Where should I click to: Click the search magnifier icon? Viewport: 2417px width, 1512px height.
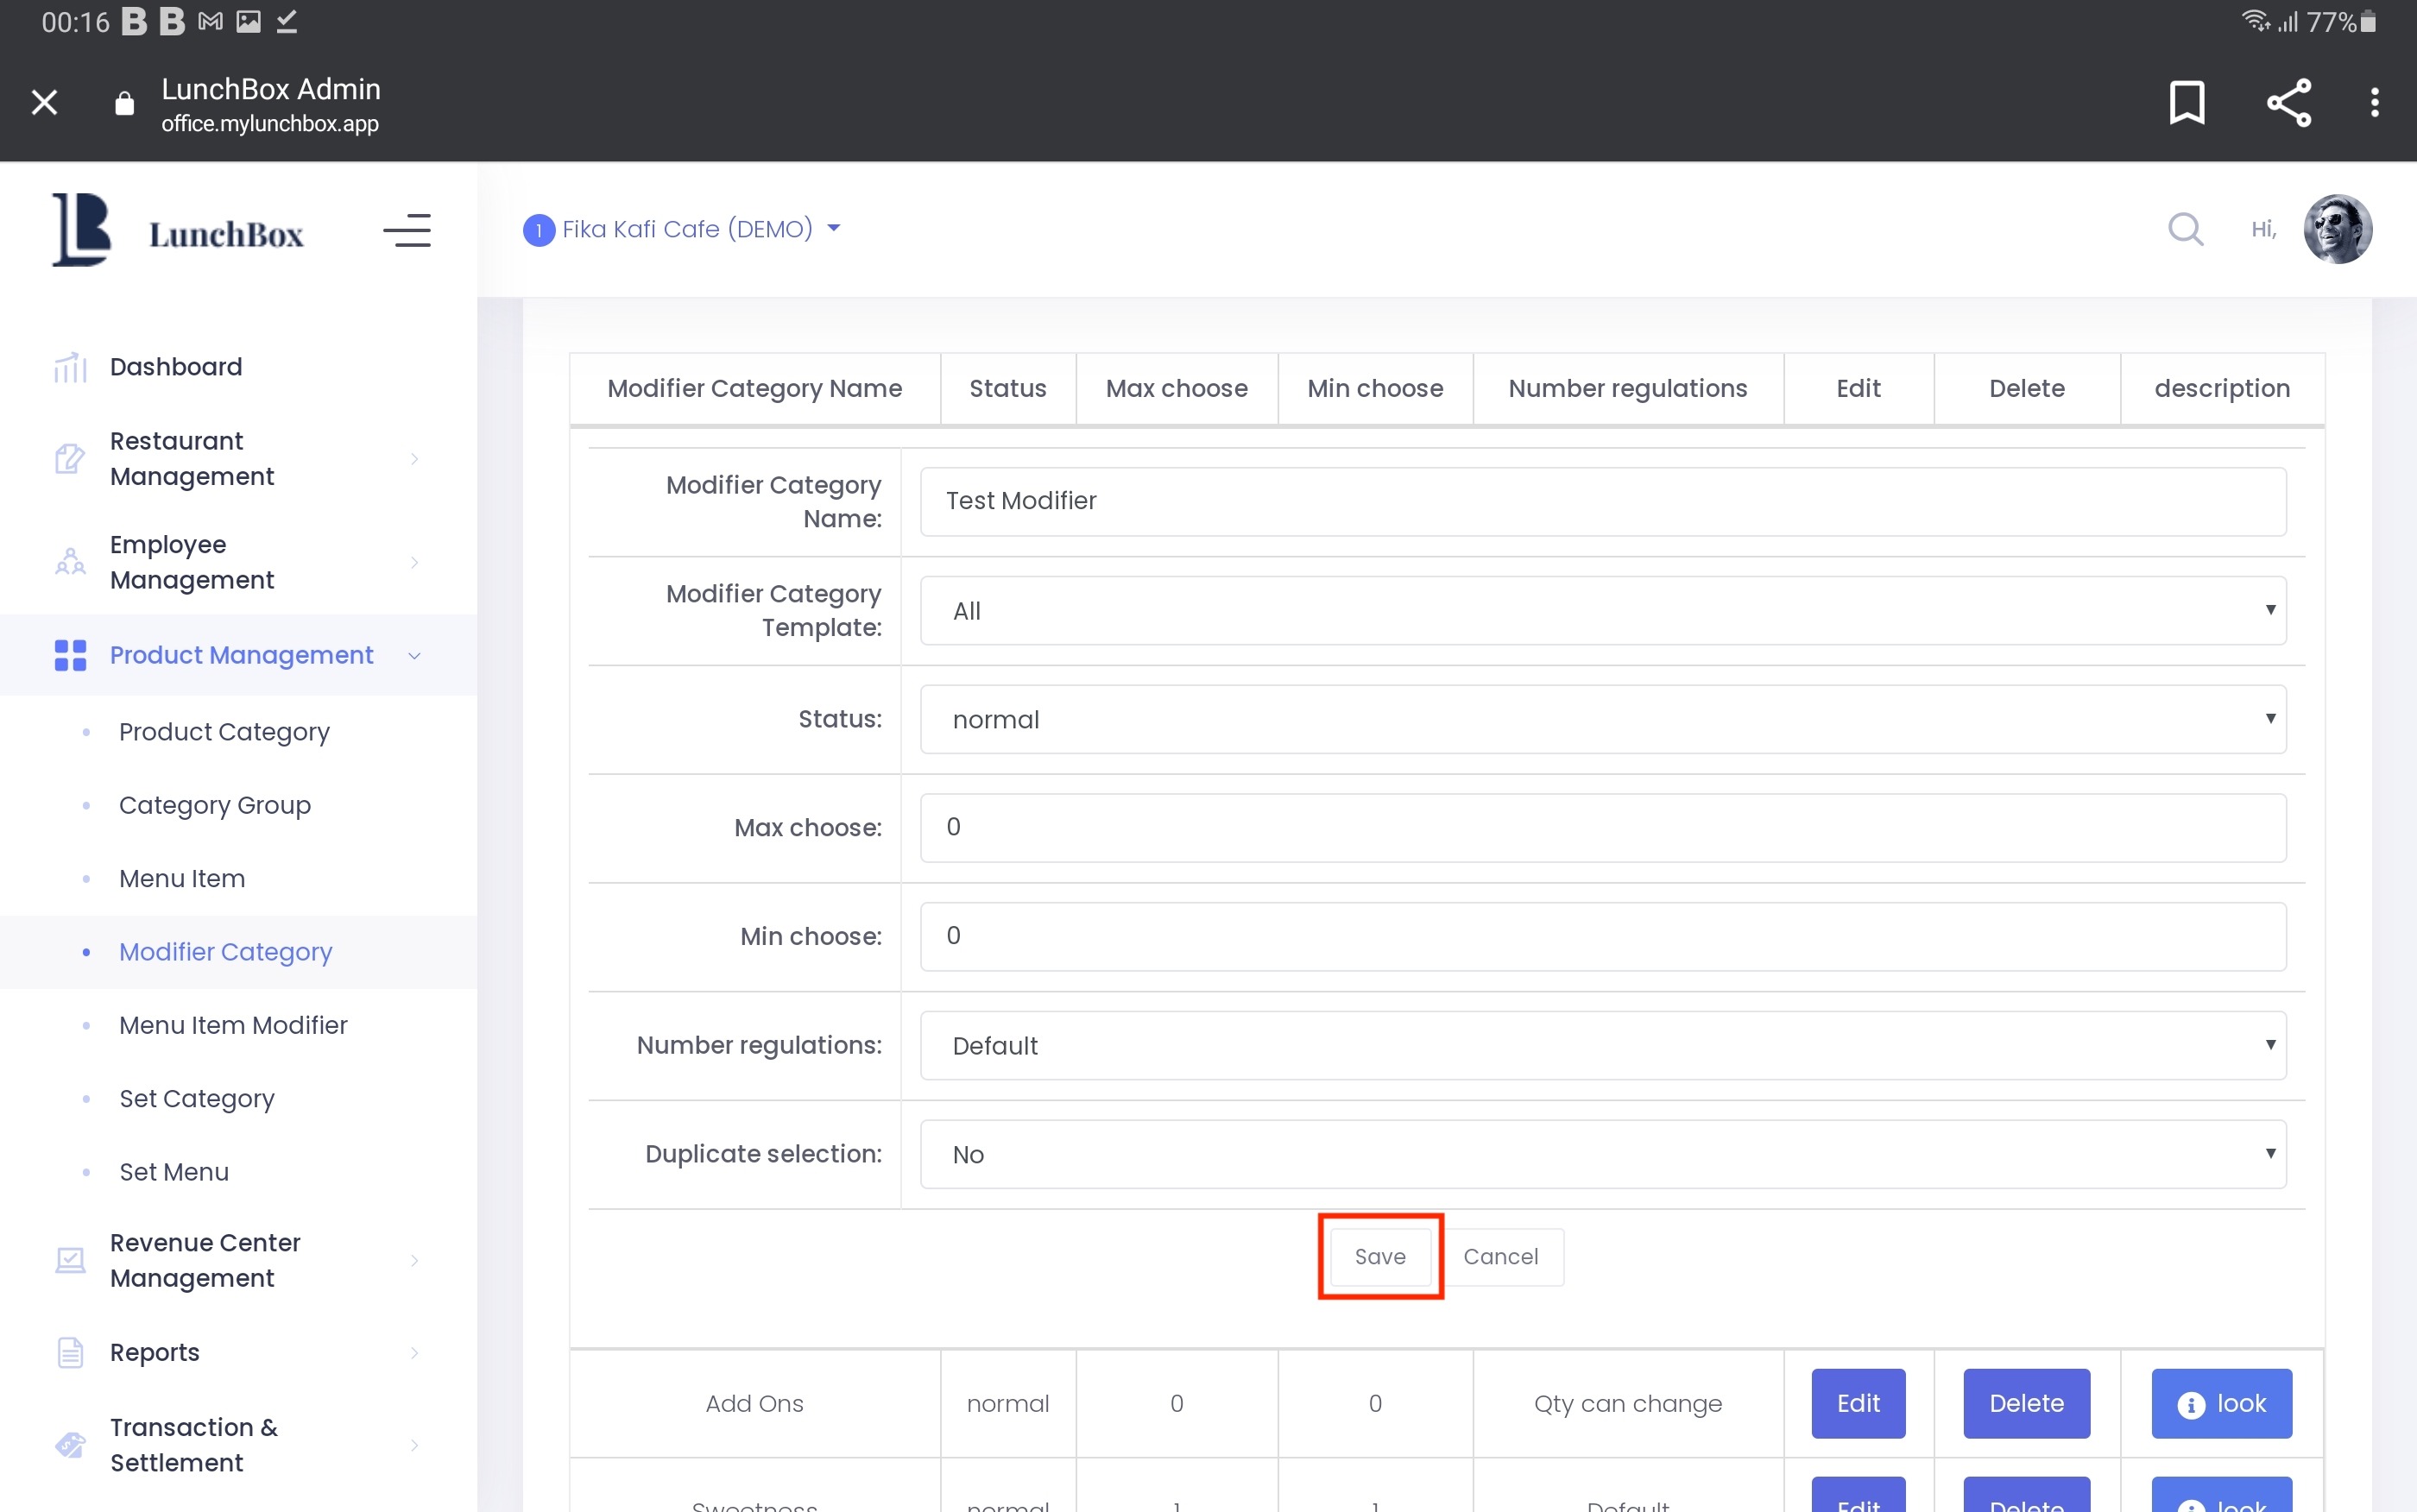(x=2185, y=229)
